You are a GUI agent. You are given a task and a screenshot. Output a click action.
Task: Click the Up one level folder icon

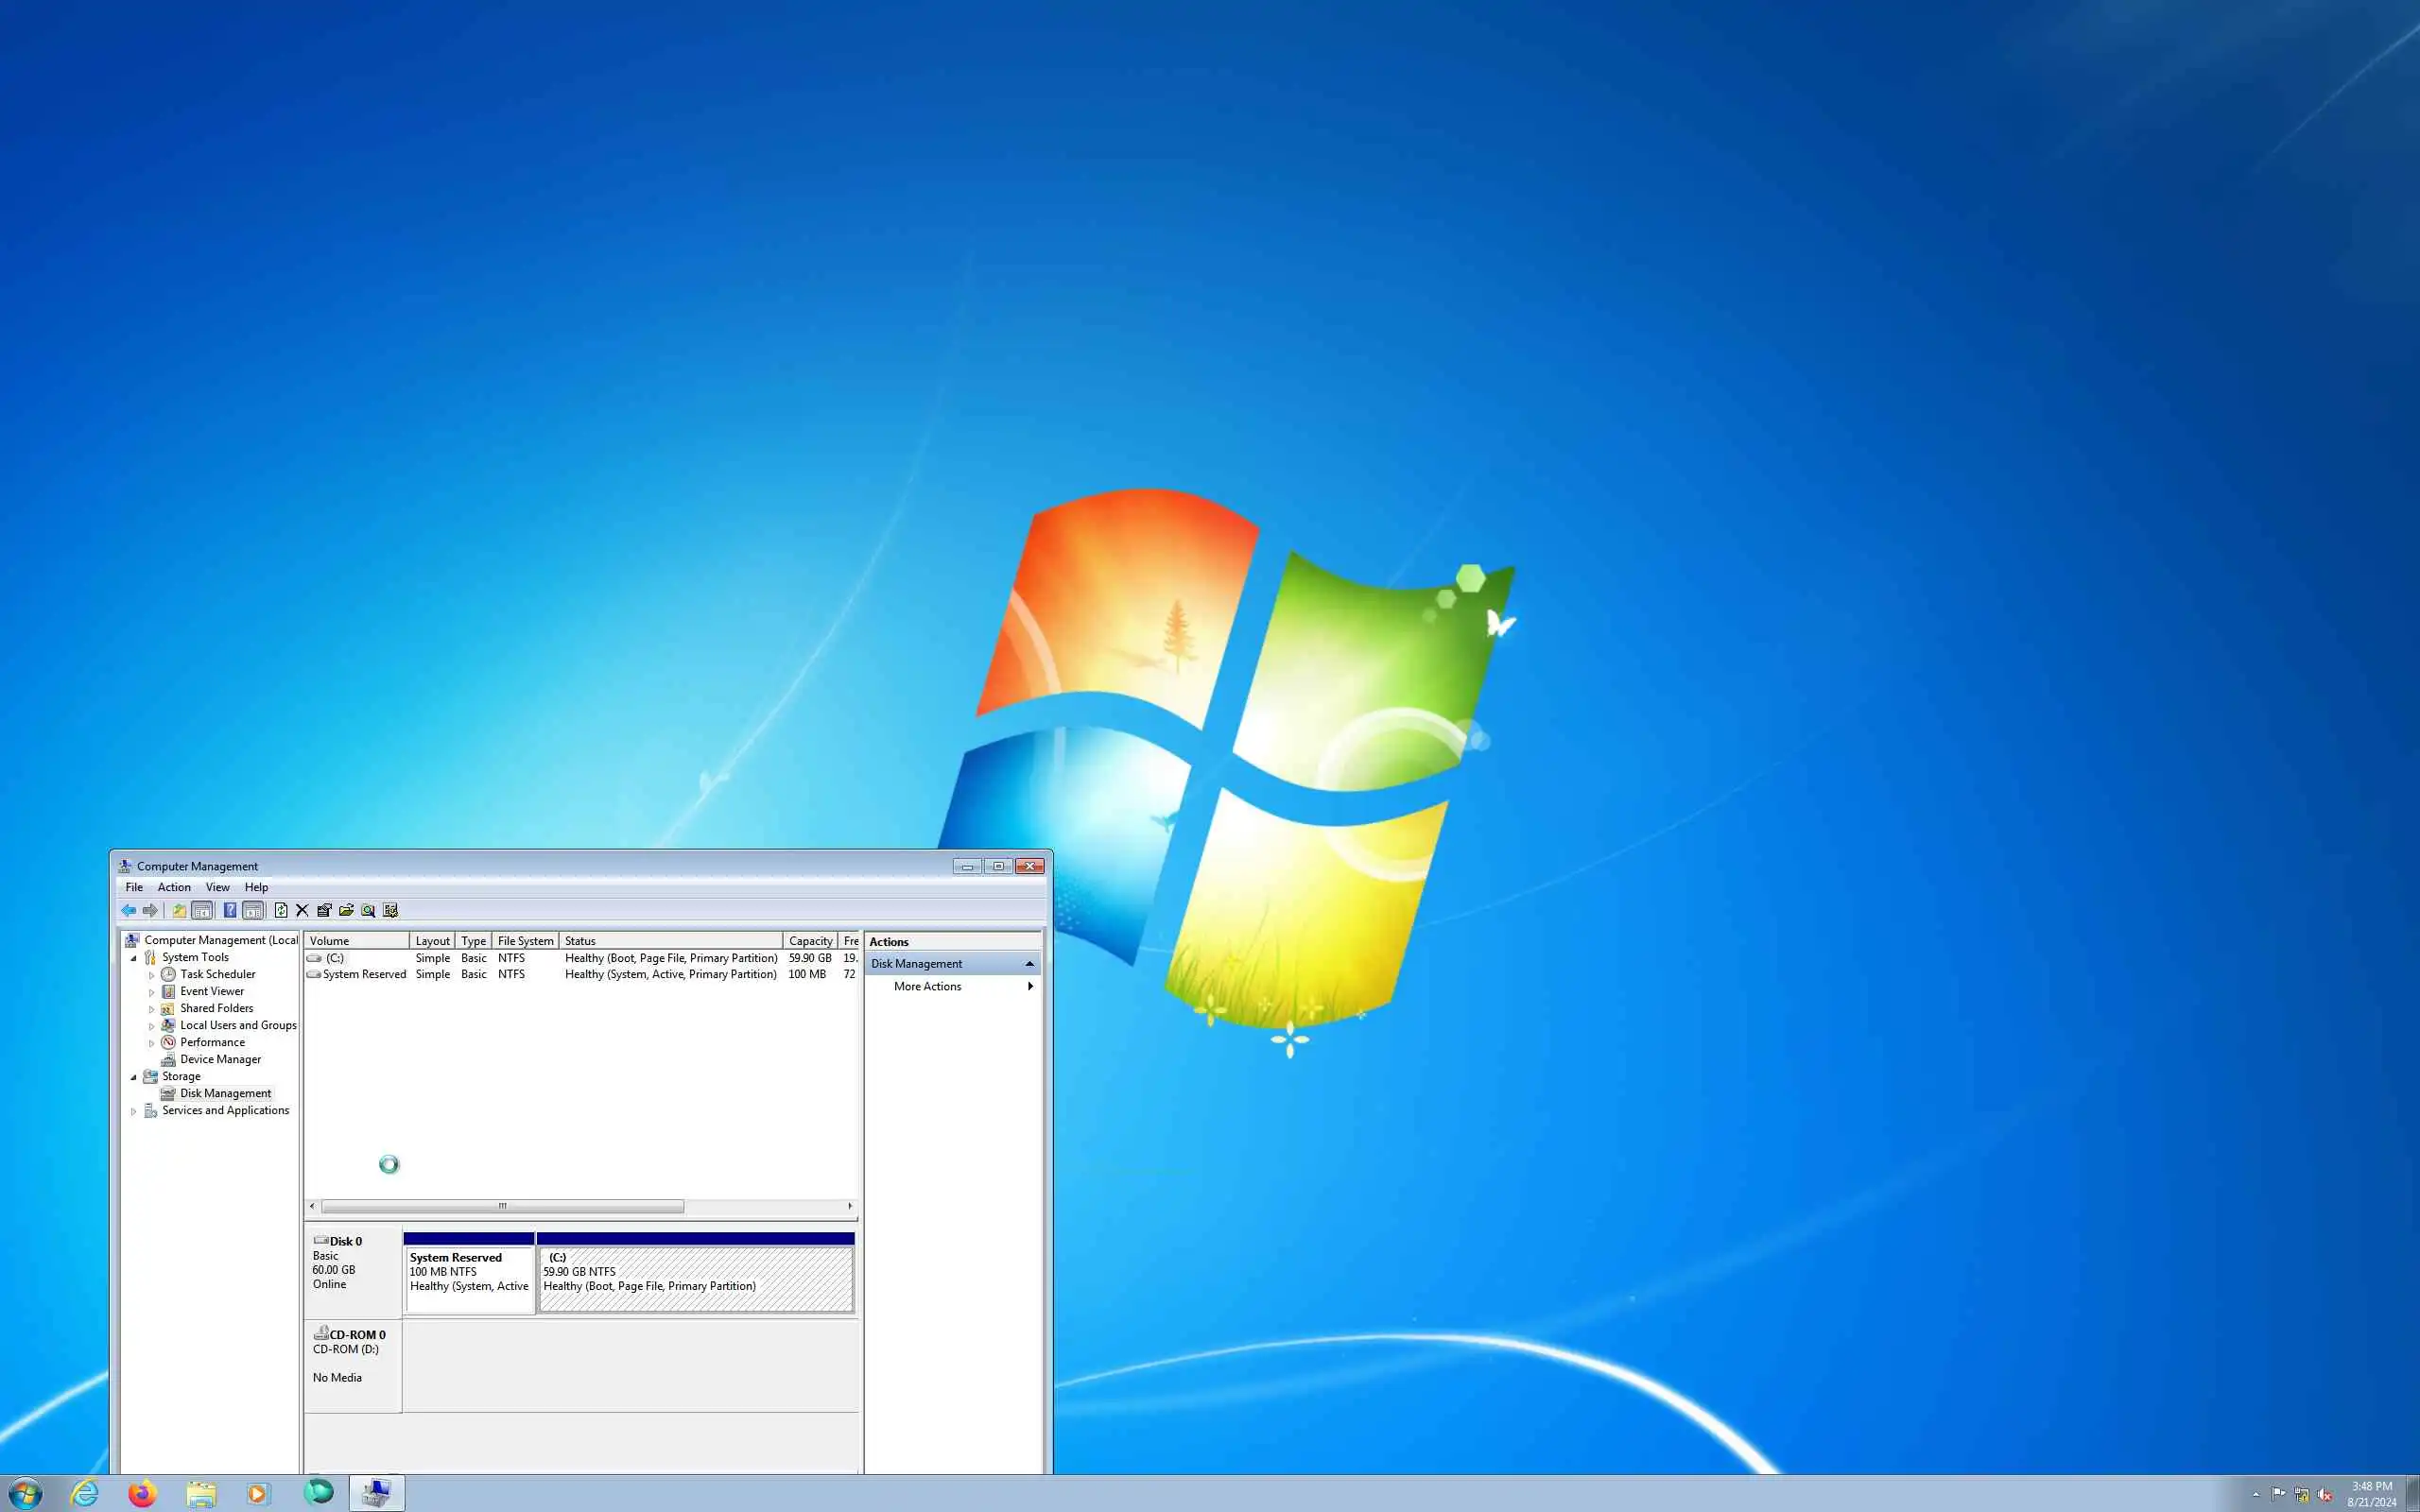179,910
